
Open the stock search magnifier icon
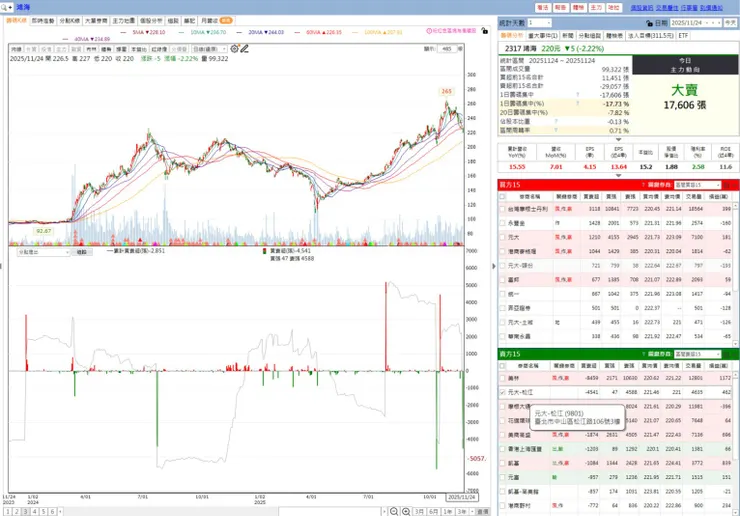pos(4,8)
